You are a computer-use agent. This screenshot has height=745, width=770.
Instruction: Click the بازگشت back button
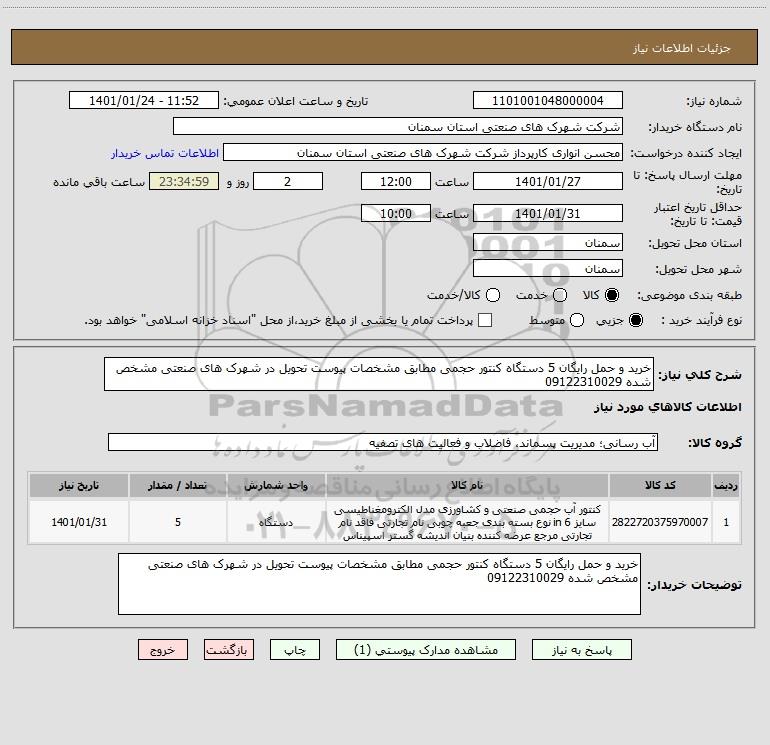tap(229, 650)
